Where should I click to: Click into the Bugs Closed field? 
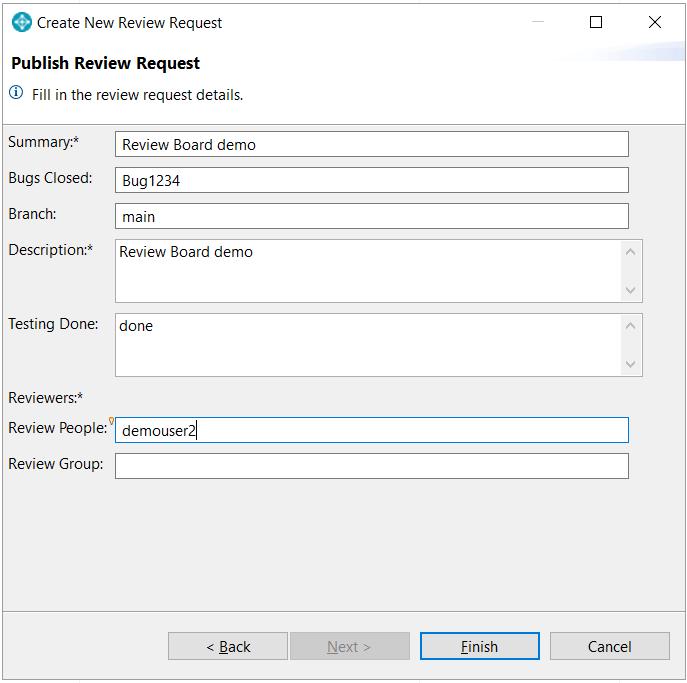[372, 180]
